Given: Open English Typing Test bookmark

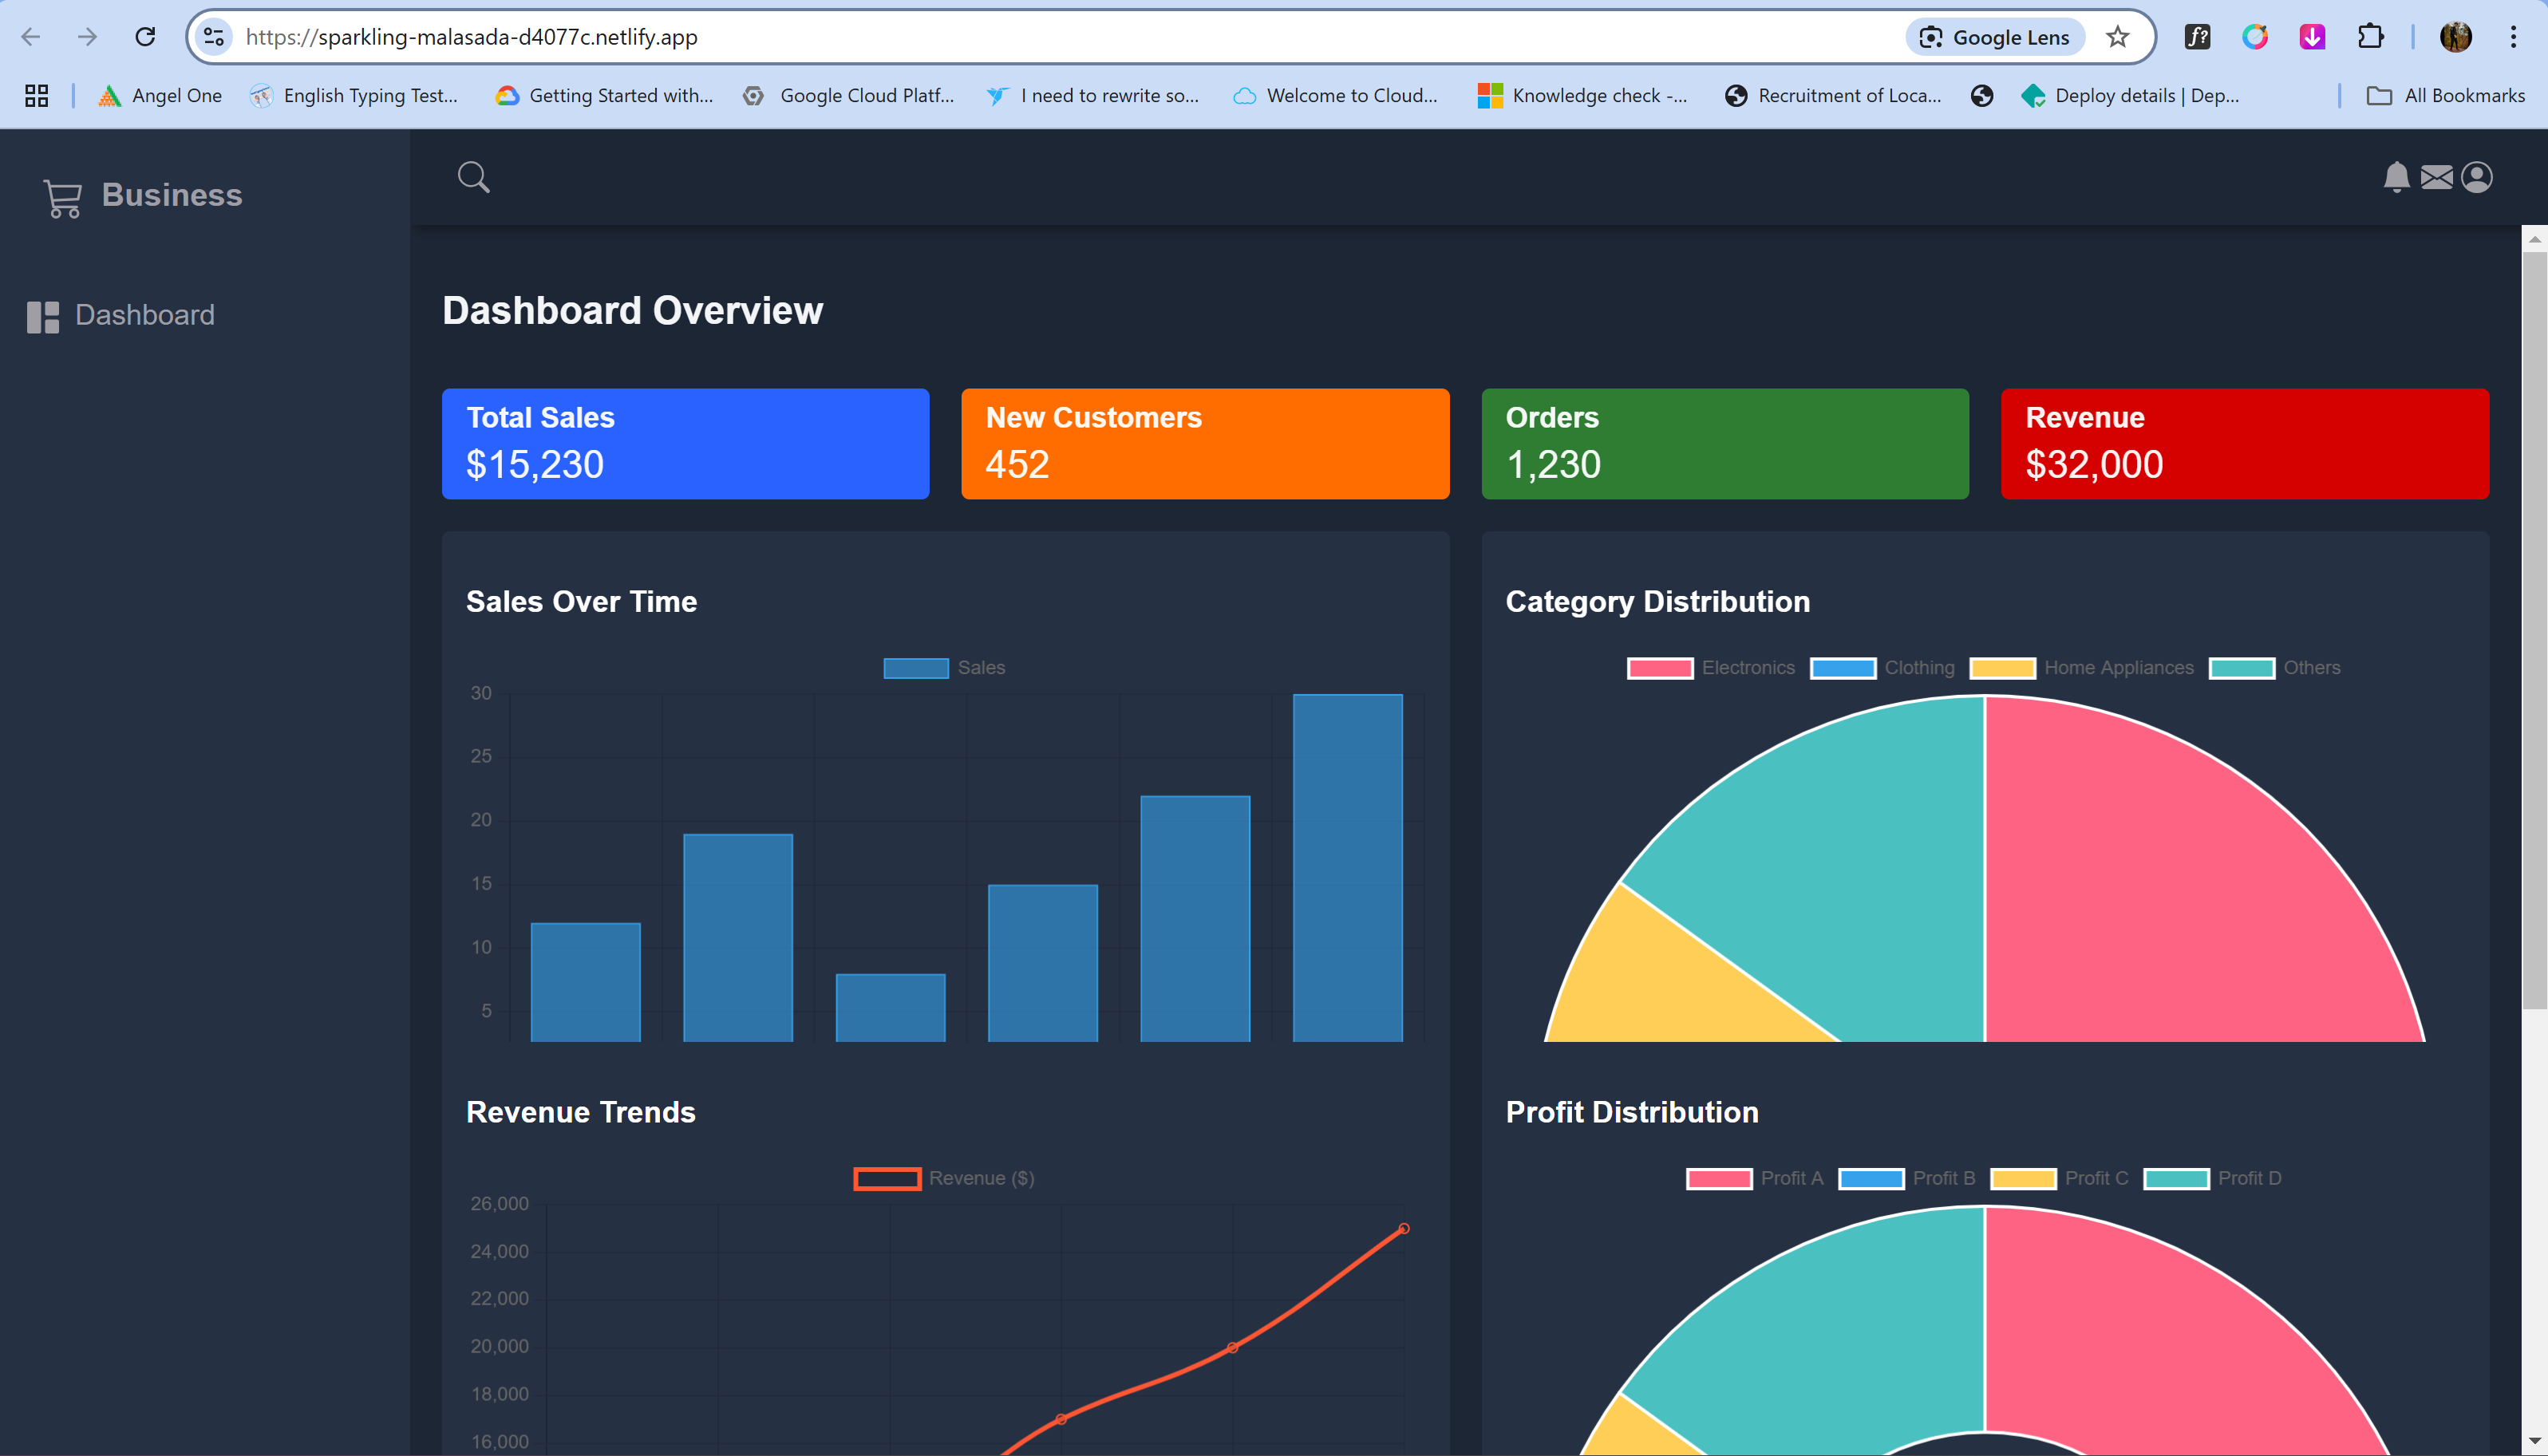Looking at the screenshot, I should (353, 95).
